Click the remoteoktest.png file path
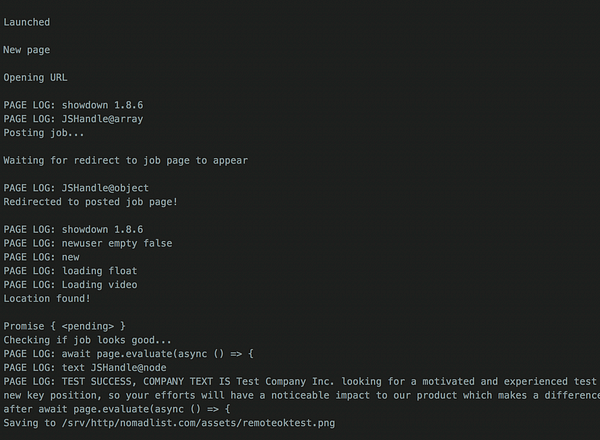This screenshot has width=600, height=440. coord(198,423)
